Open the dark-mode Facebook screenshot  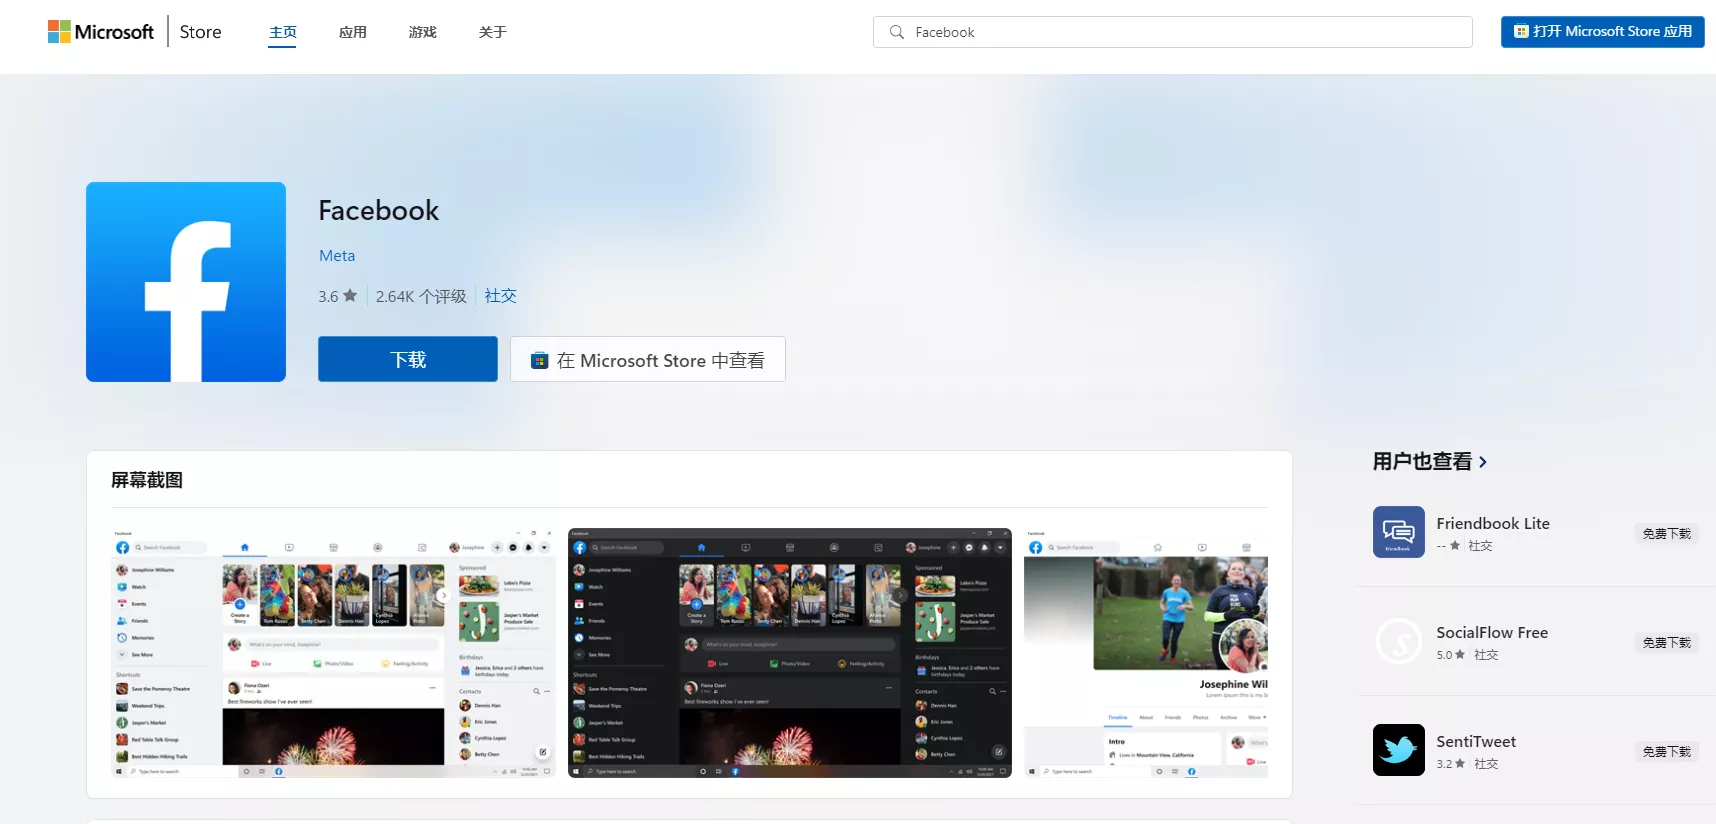point(790,653)
